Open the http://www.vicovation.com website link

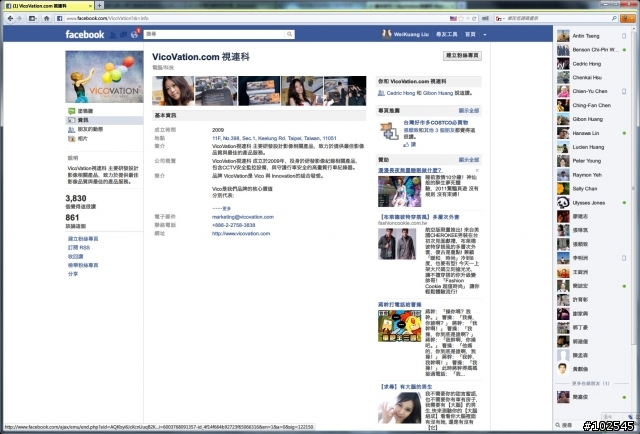(241, 234)
